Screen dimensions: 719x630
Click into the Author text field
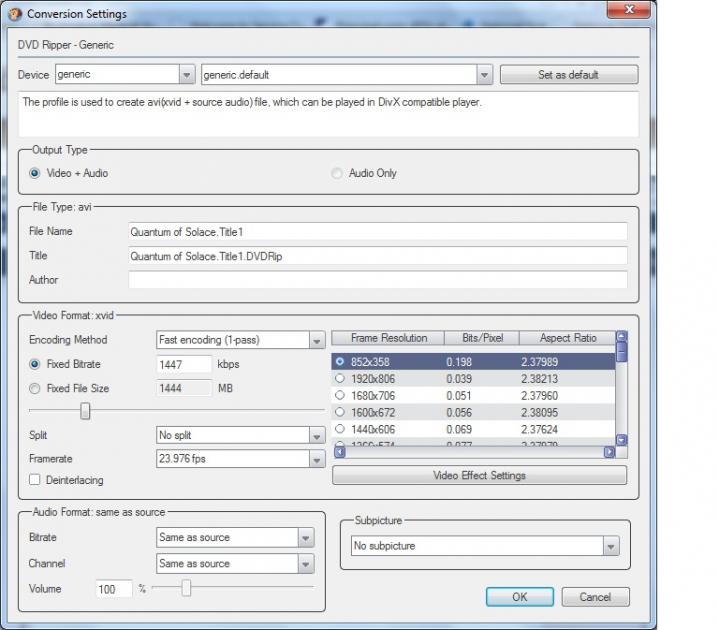pos(377,280)
